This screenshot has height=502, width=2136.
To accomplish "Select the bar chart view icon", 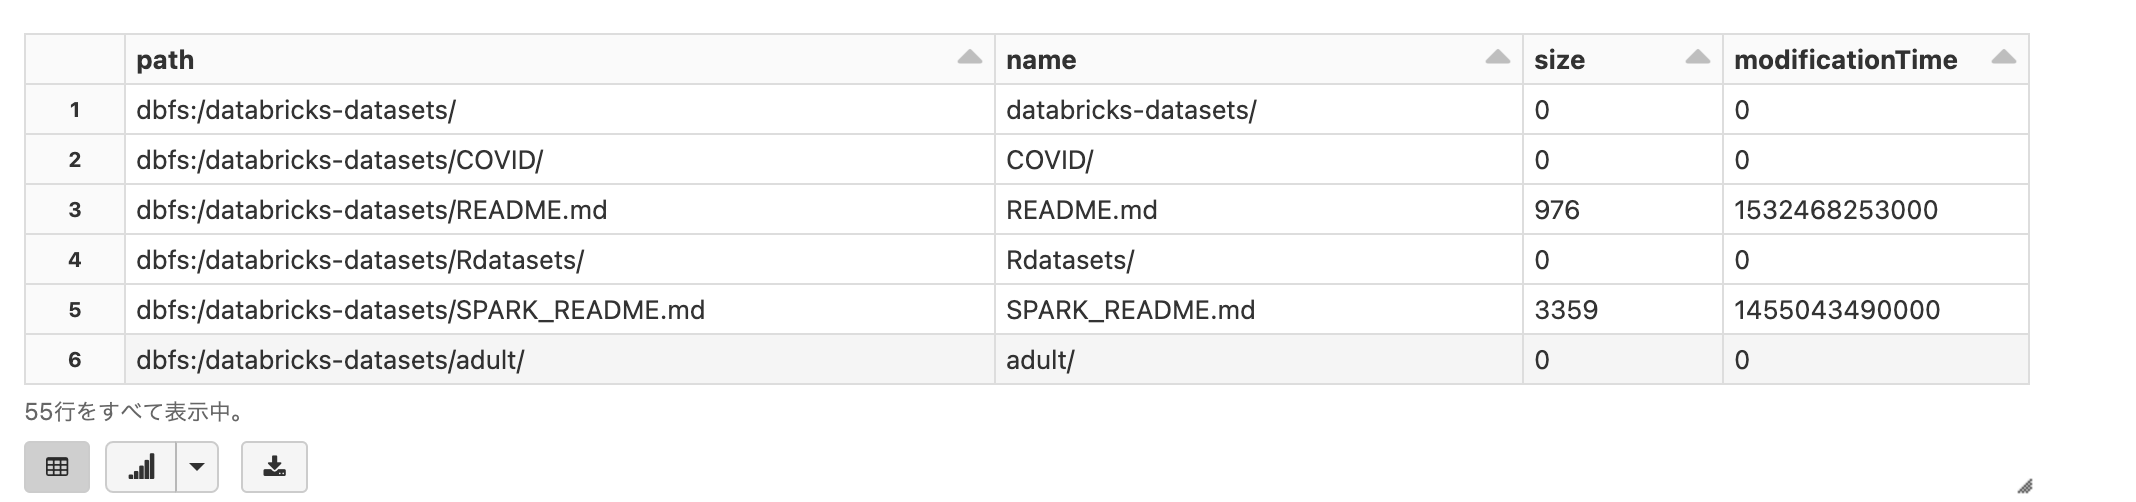I will [141, 467].
